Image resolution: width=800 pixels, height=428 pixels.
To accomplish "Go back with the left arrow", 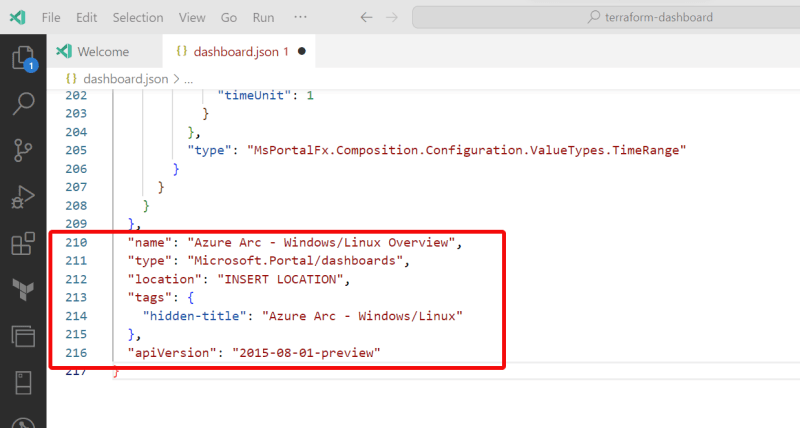I will pyautogui.click(x=366, y=17).
